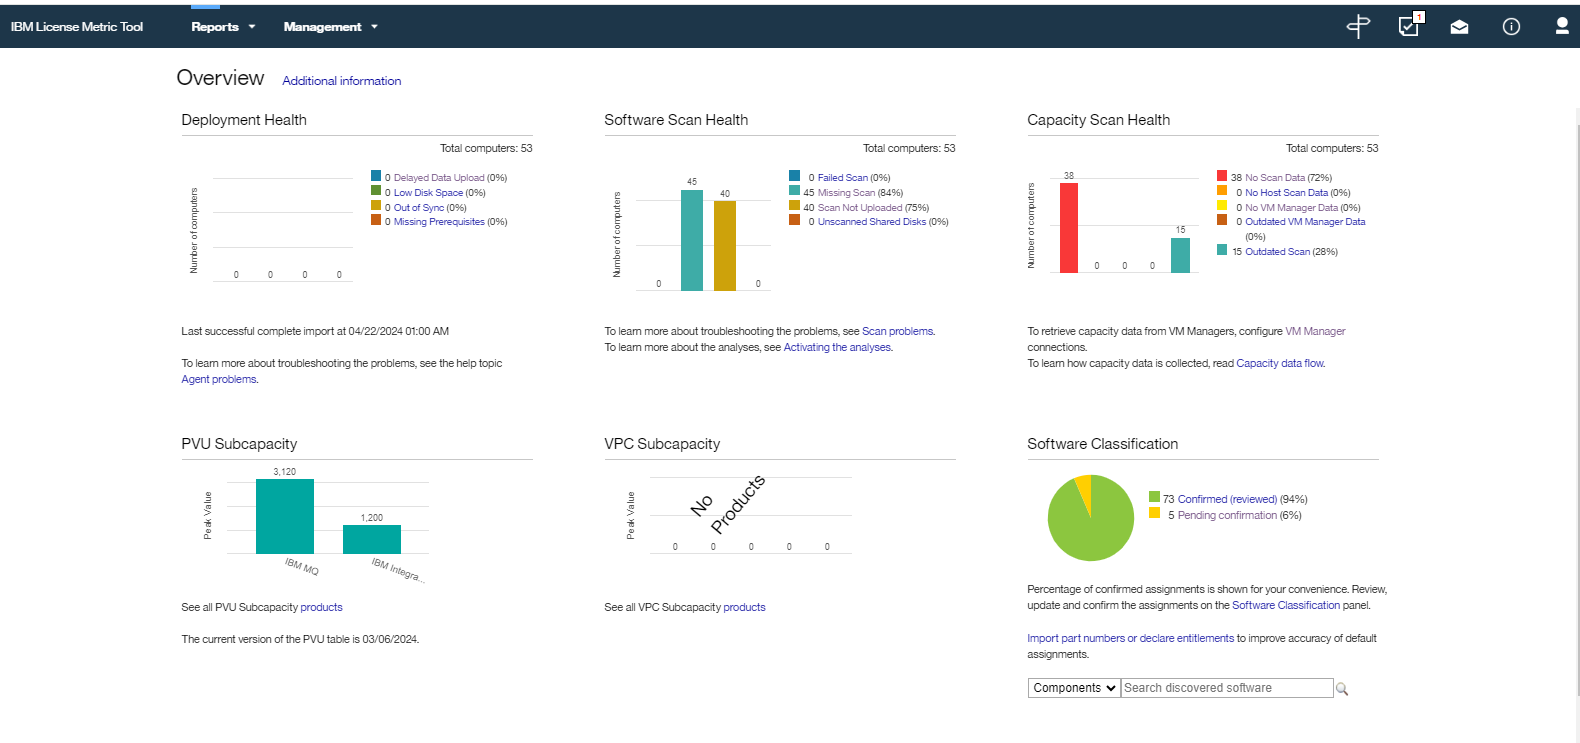Open the user profile icon
The height and width of the screenshot is (743, 1580).
[1561, 26]
